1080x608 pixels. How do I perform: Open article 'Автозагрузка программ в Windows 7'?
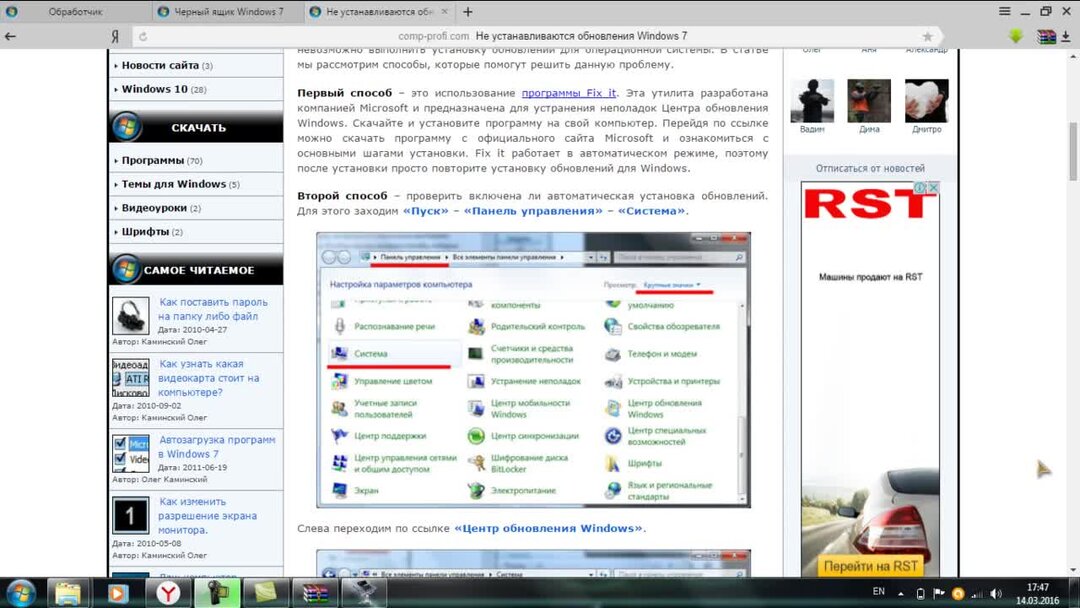coord(216,447)
